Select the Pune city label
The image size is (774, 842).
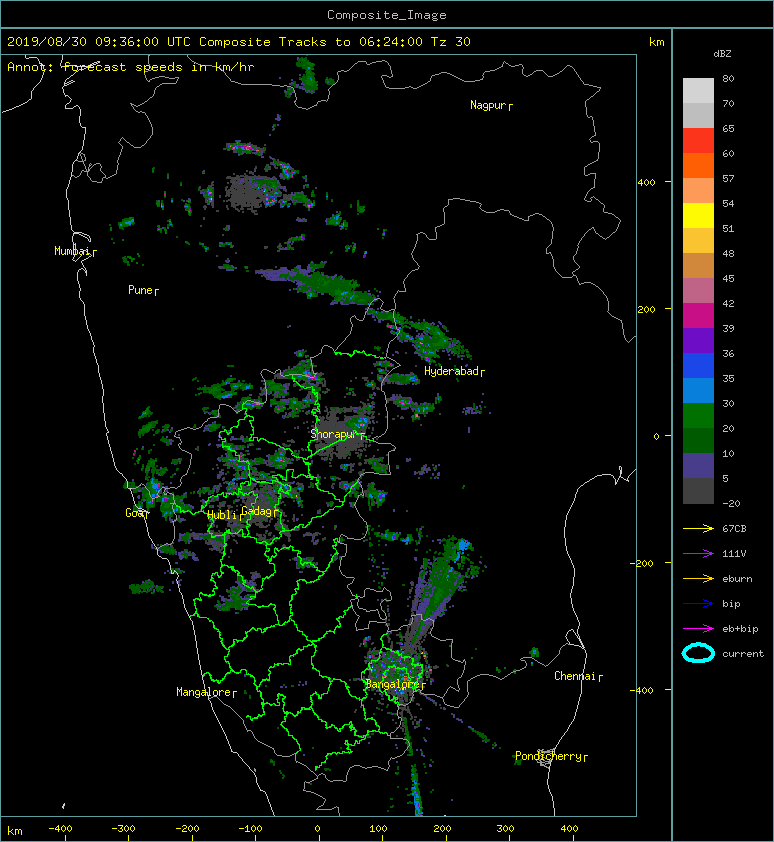(140, 290)
